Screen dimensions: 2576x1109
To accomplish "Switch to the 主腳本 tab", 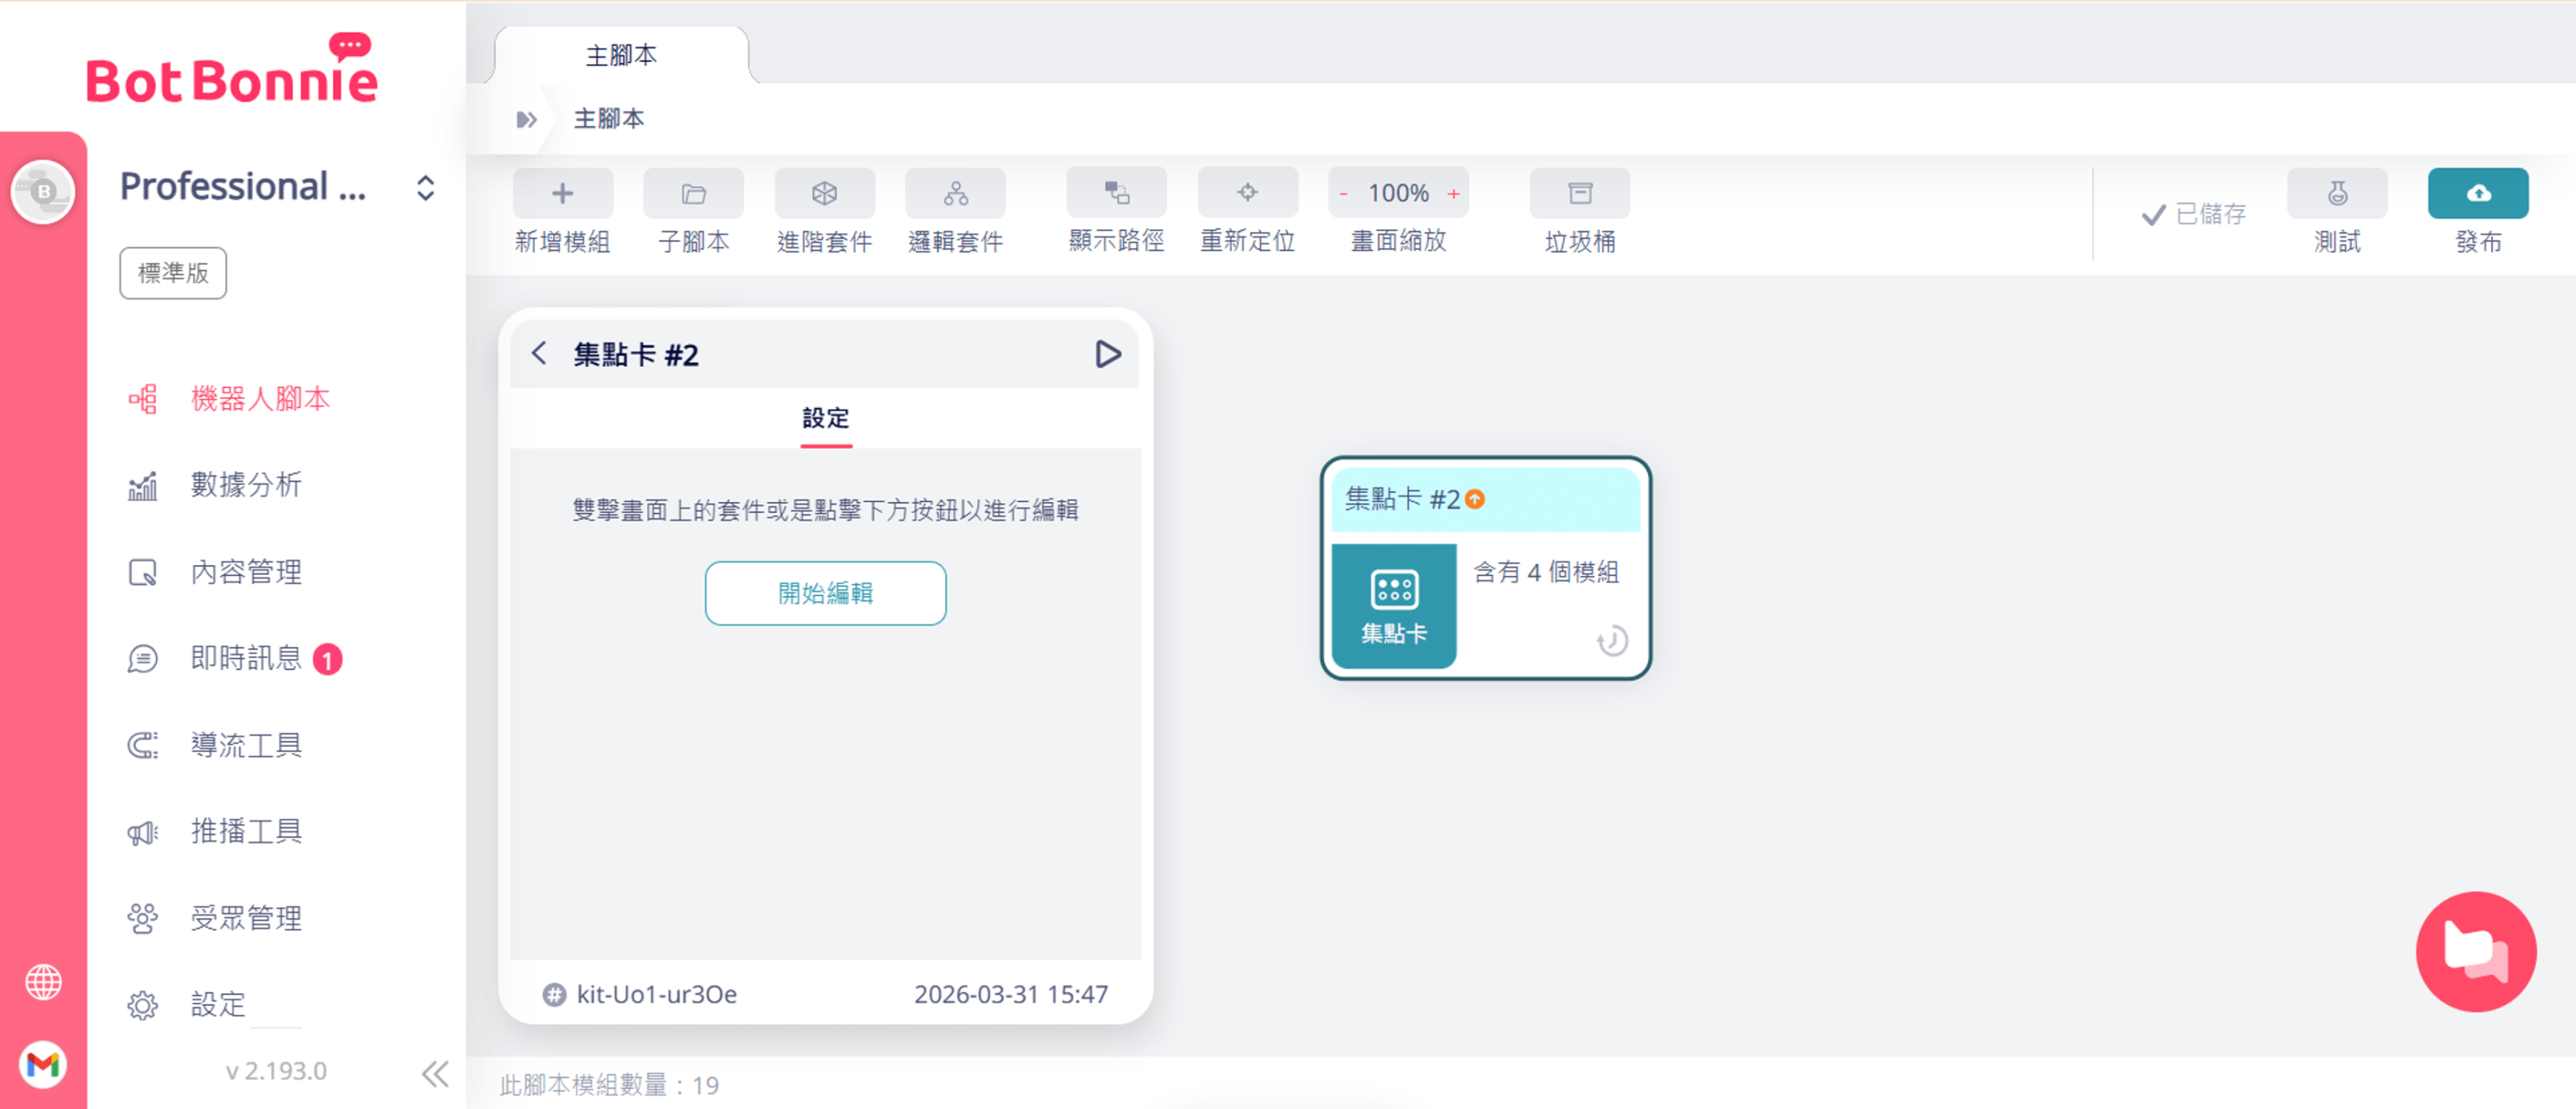I will click(x=621, y=55).
